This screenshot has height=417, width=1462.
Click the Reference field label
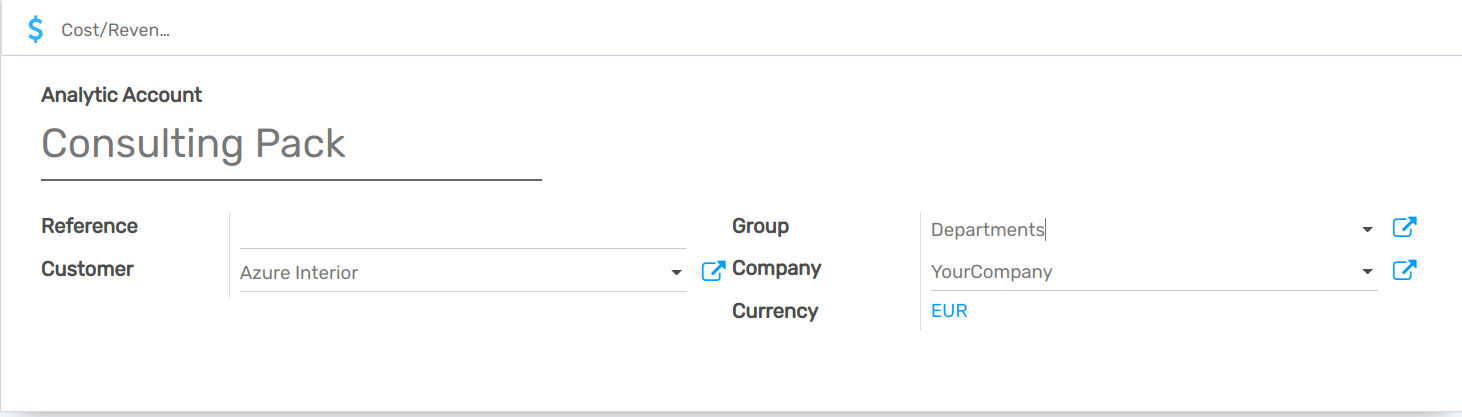90,226
